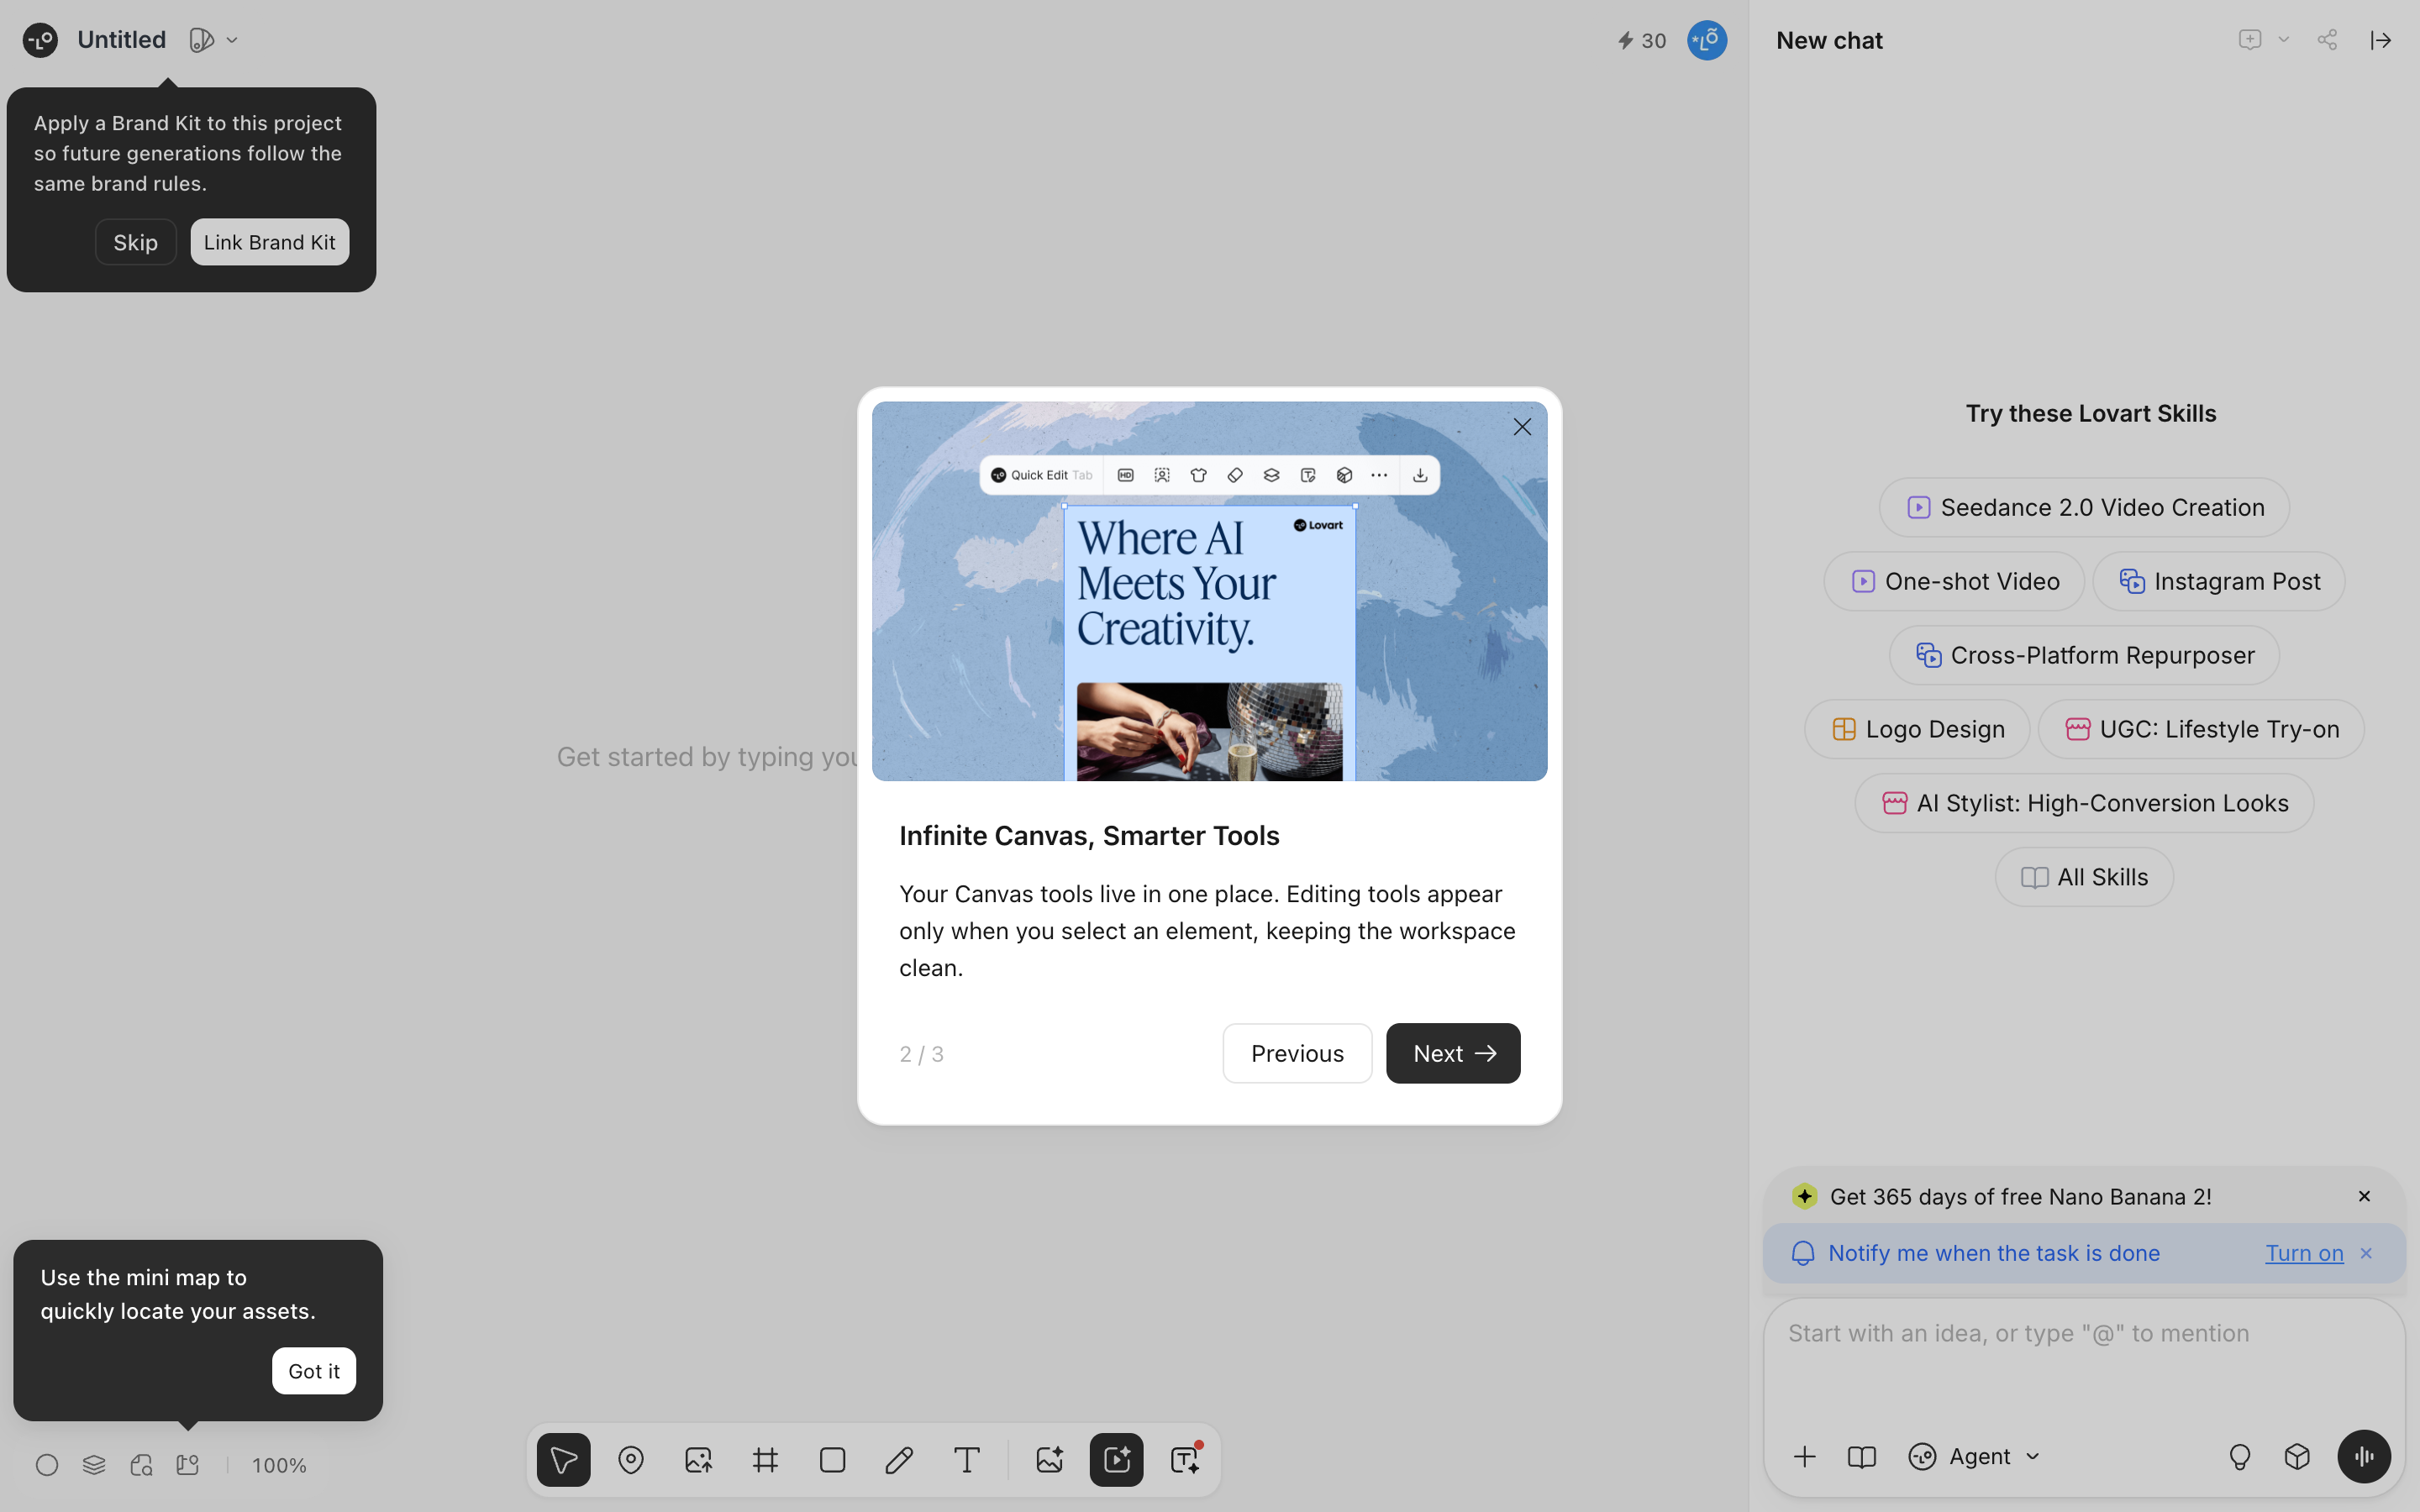The width and height of the screenshot is (2420, 1512).
Task: Click Get 365 days of free Nano Banana 2
Action: tap(2020, 1196)
